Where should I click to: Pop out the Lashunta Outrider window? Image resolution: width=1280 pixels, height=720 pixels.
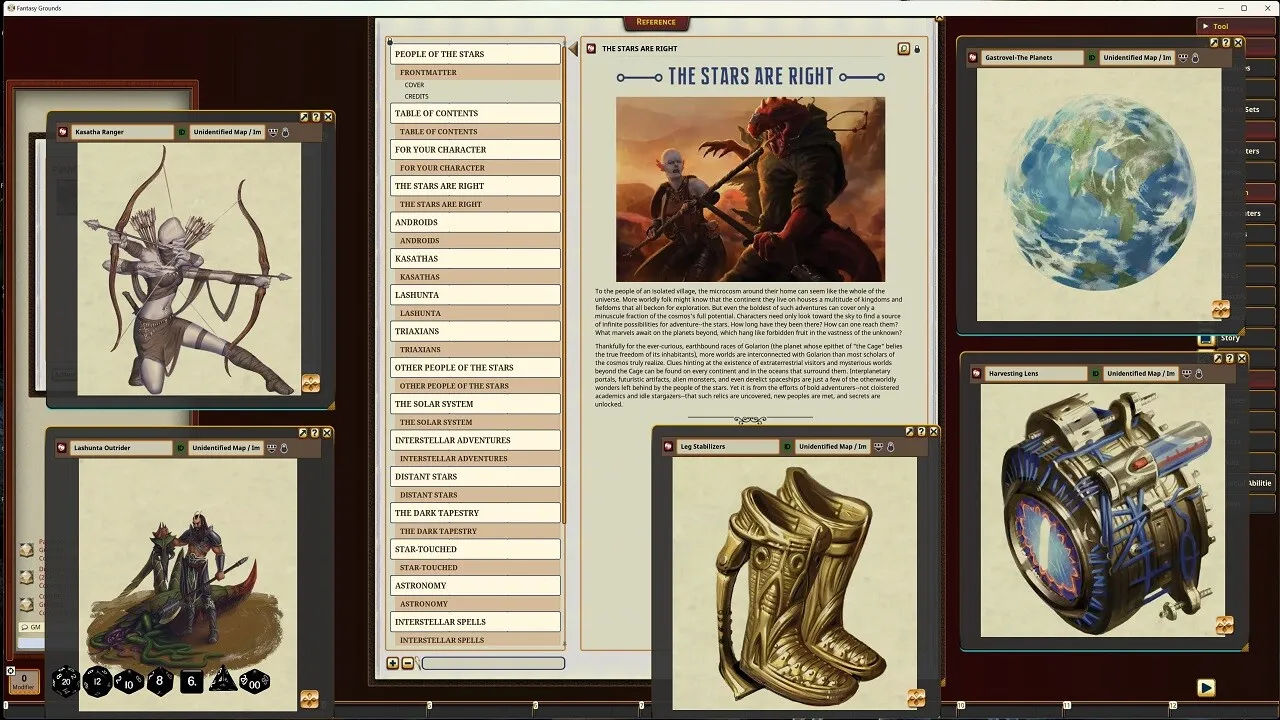click(303, 433)
